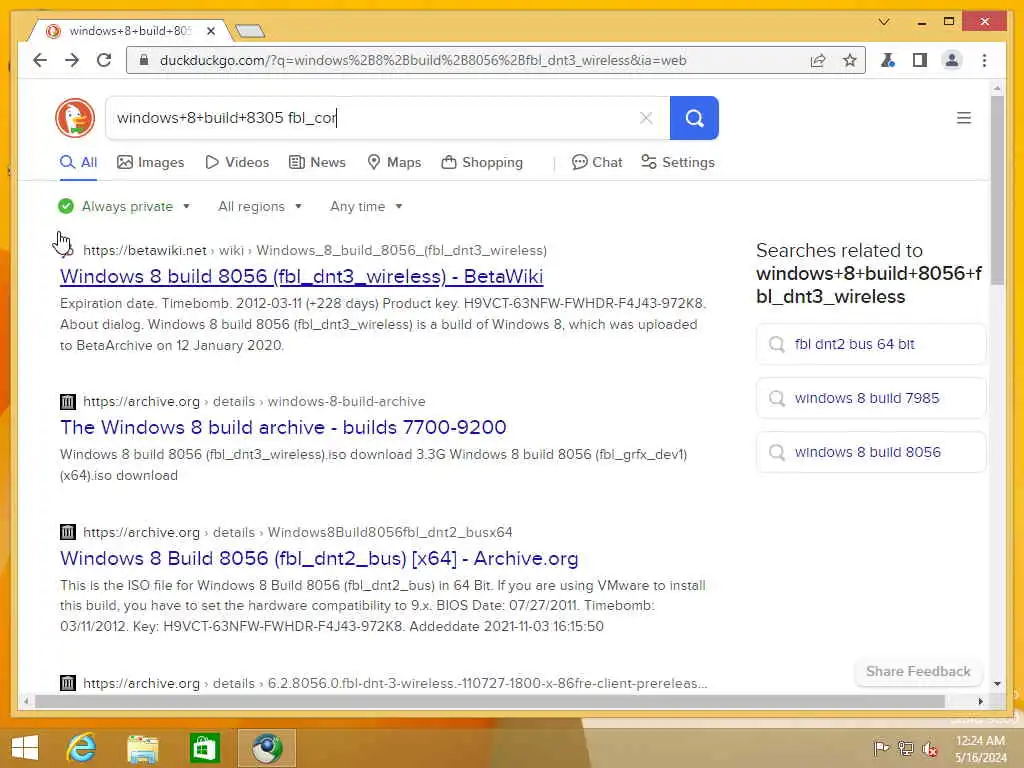Image resolution: width=1024 pixels, height=768 pixels.
Task: Open The Windows 8 build archive result
Action: tap(283, 427)
